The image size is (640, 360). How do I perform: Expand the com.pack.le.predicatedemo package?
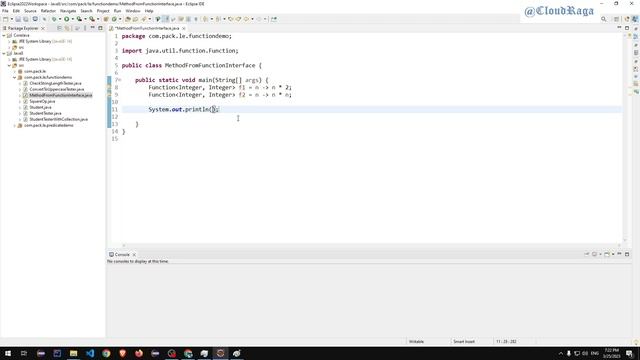point(15,125)
